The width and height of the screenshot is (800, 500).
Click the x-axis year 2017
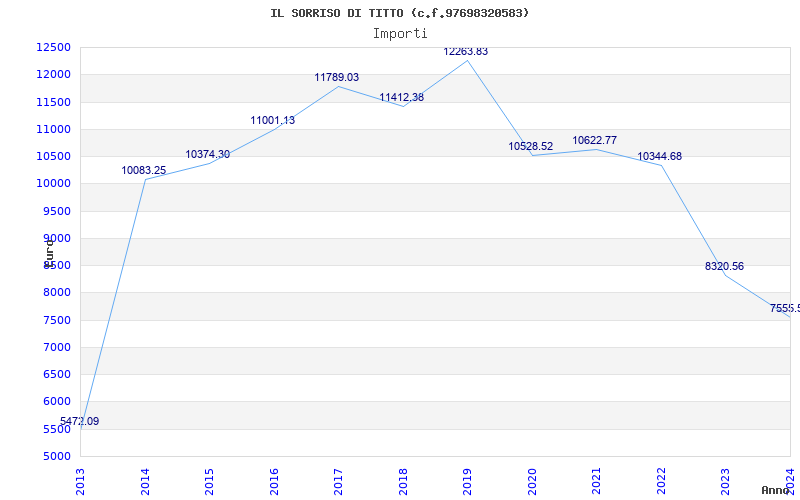click(x=338, y=482)
